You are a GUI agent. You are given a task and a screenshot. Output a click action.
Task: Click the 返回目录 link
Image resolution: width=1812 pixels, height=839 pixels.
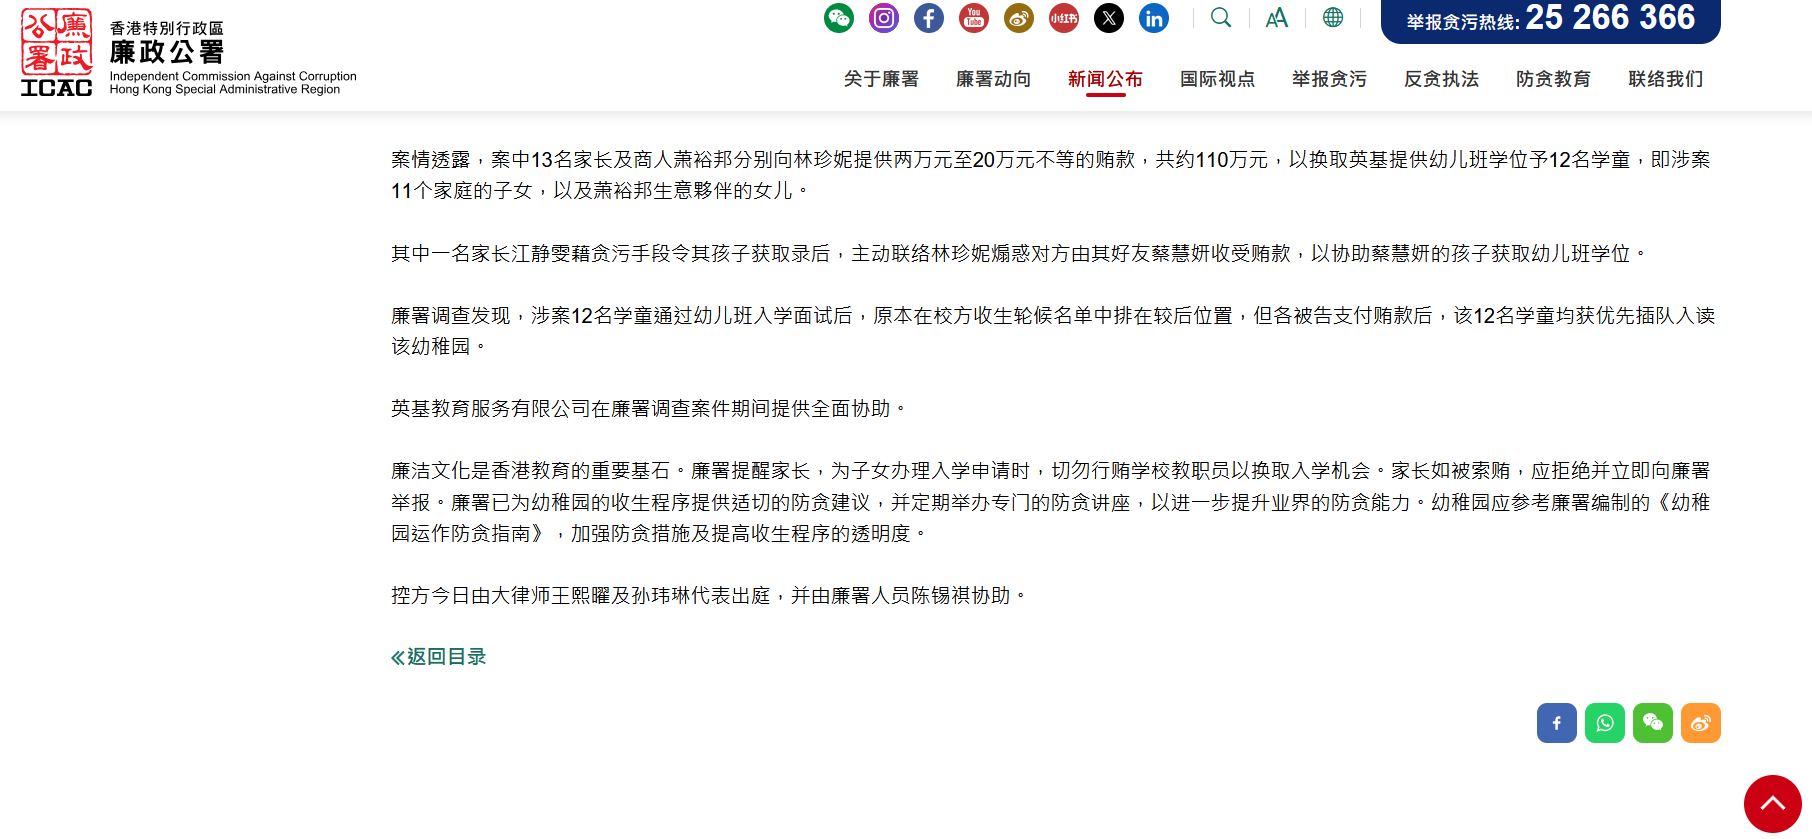pos(438,657)
